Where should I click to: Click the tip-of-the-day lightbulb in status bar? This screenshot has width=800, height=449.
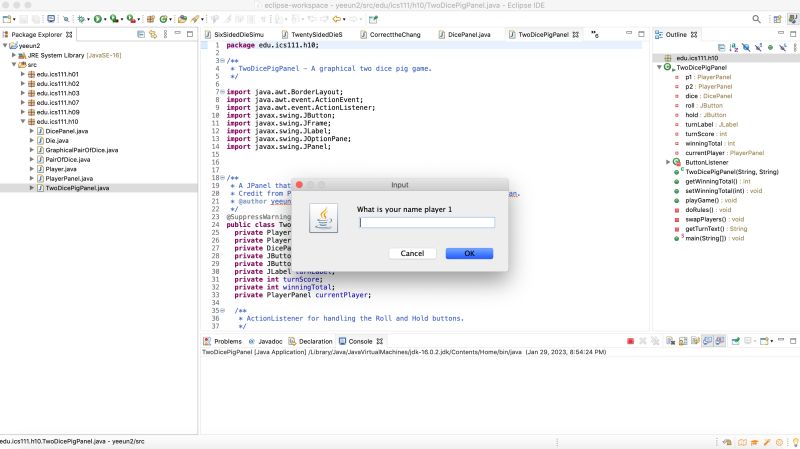[x=795, y=442]
